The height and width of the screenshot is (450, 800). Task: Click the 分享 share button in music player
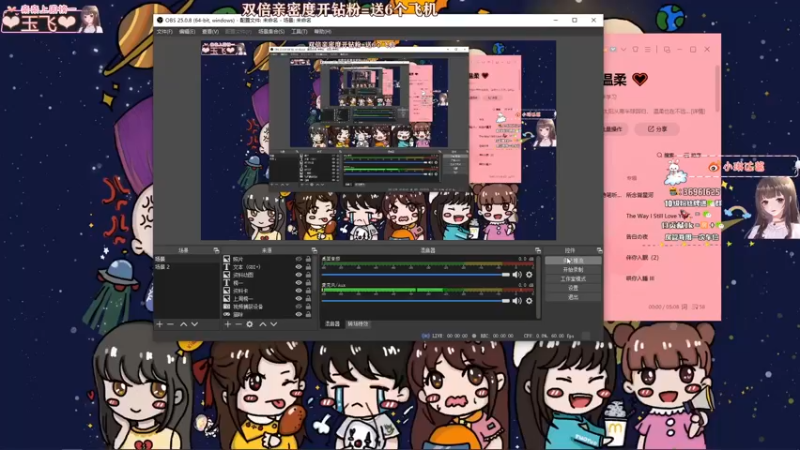(x=658, y=129)
